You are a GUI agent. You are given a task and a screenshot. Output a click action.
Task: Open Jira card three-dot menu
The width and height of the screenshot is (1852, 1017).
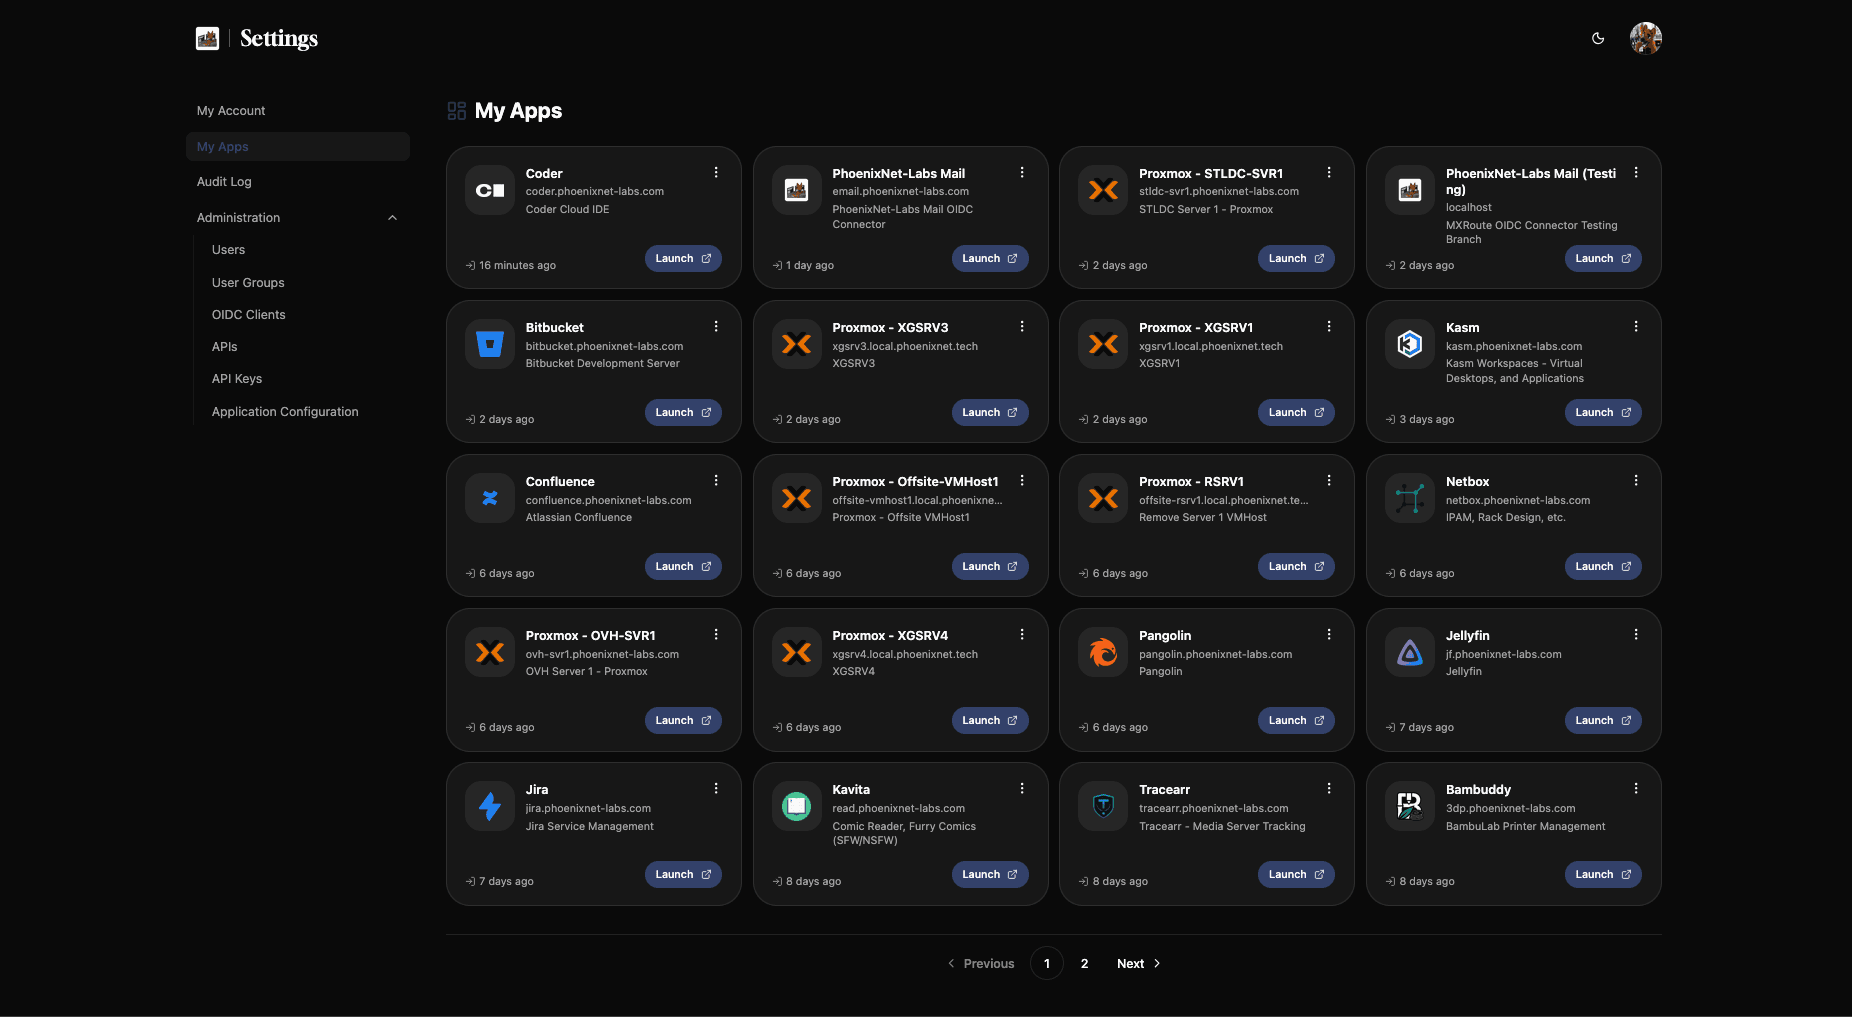tap(716, 788)
